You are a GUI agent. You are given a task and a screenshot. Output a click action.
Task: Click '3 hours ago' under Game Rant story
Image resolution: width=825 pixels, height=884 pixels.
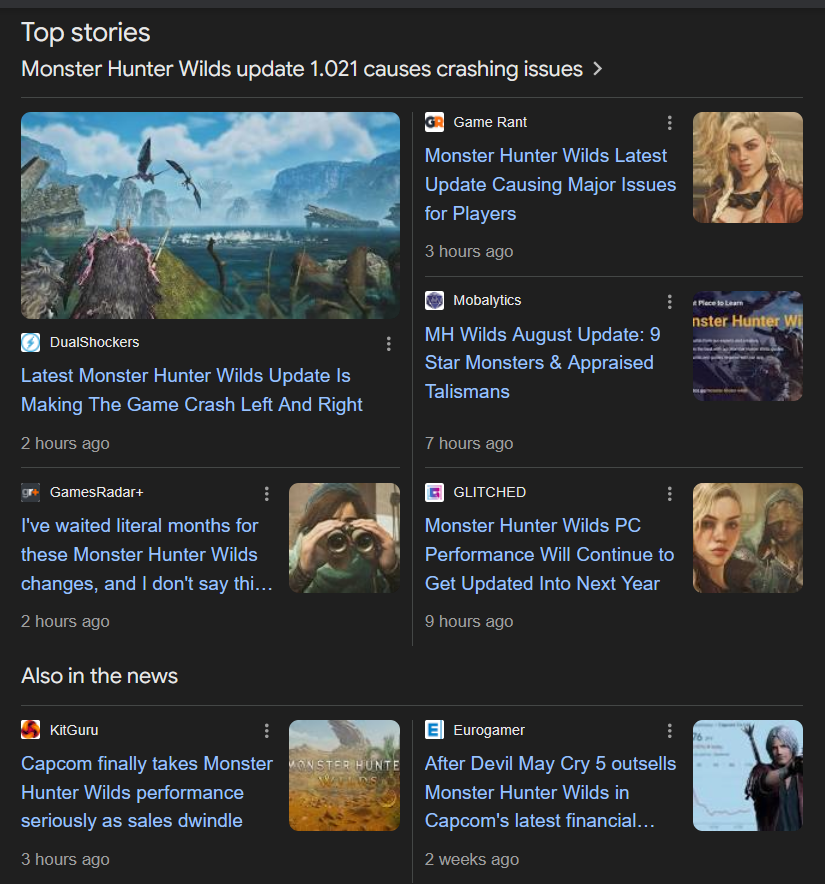469,251
